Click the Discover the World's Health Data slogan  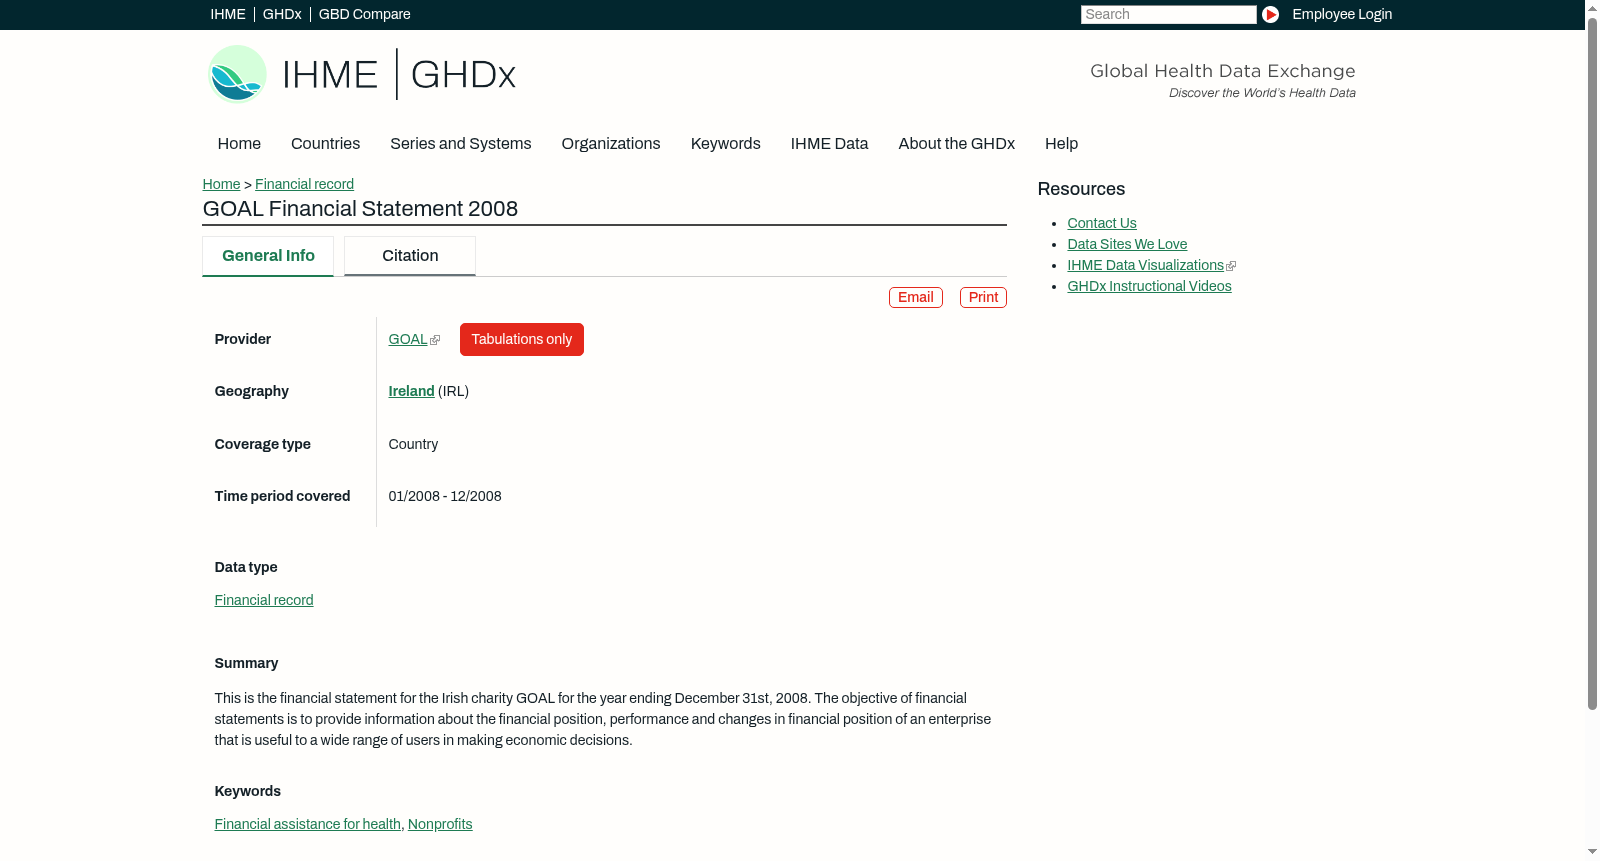pos(1262,93)
